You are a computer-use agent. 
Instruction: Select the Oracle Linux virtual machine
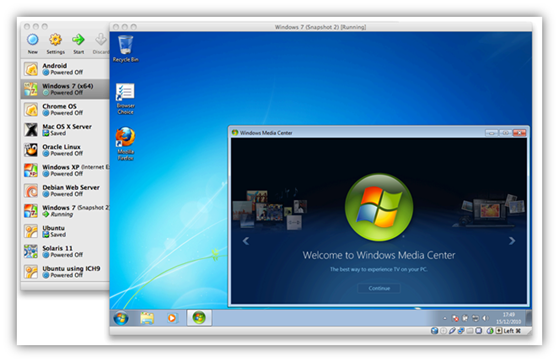65,150
